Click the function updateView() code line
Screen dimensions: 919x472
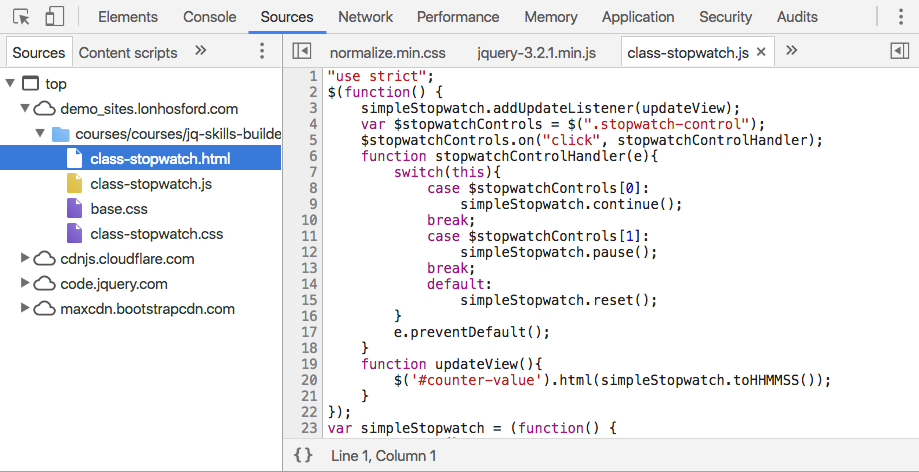click(x=454, y=364)
